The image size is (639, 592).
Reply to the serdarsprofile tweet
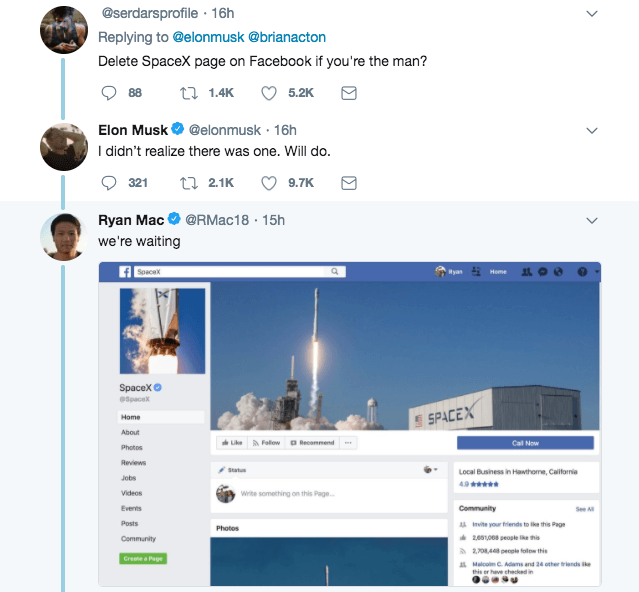tap(110, 93)
